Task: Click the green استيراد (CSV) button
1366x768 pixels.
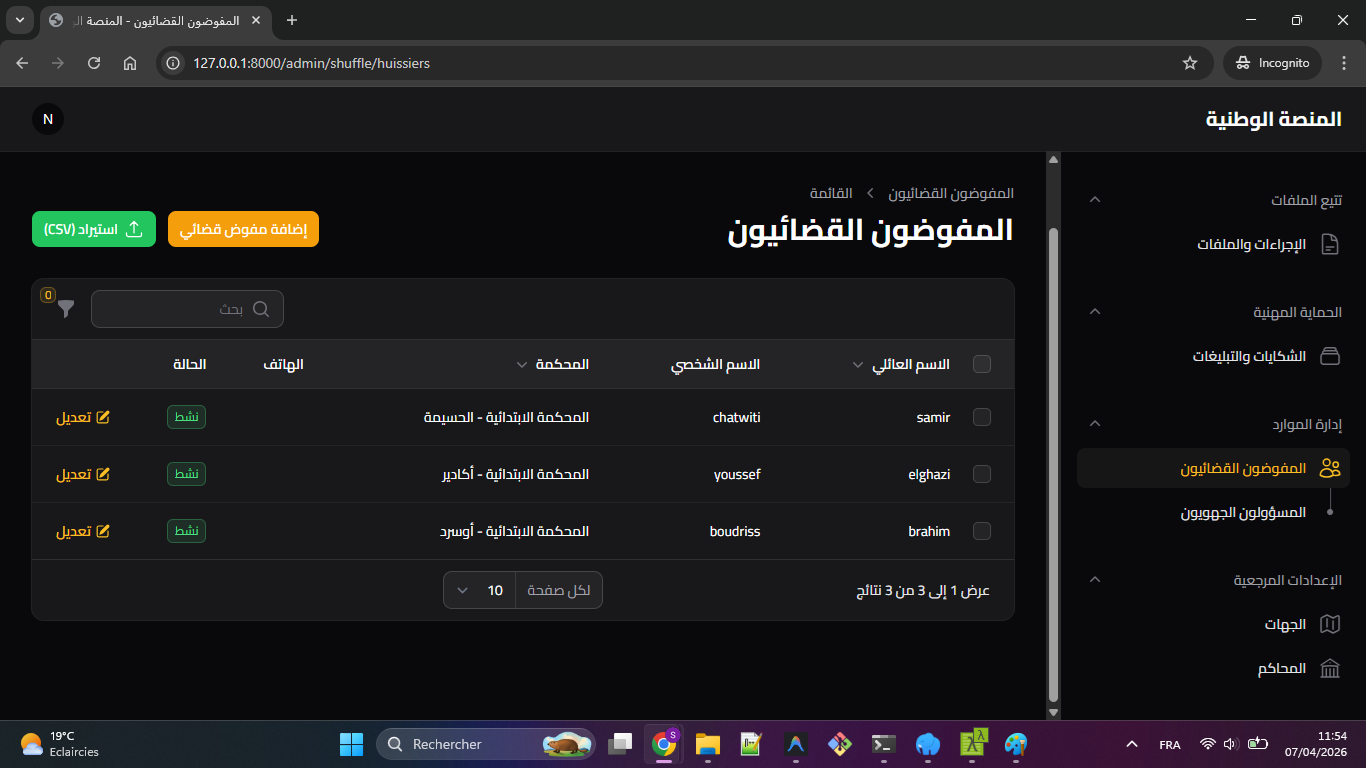Action: [x=94, y=229]
